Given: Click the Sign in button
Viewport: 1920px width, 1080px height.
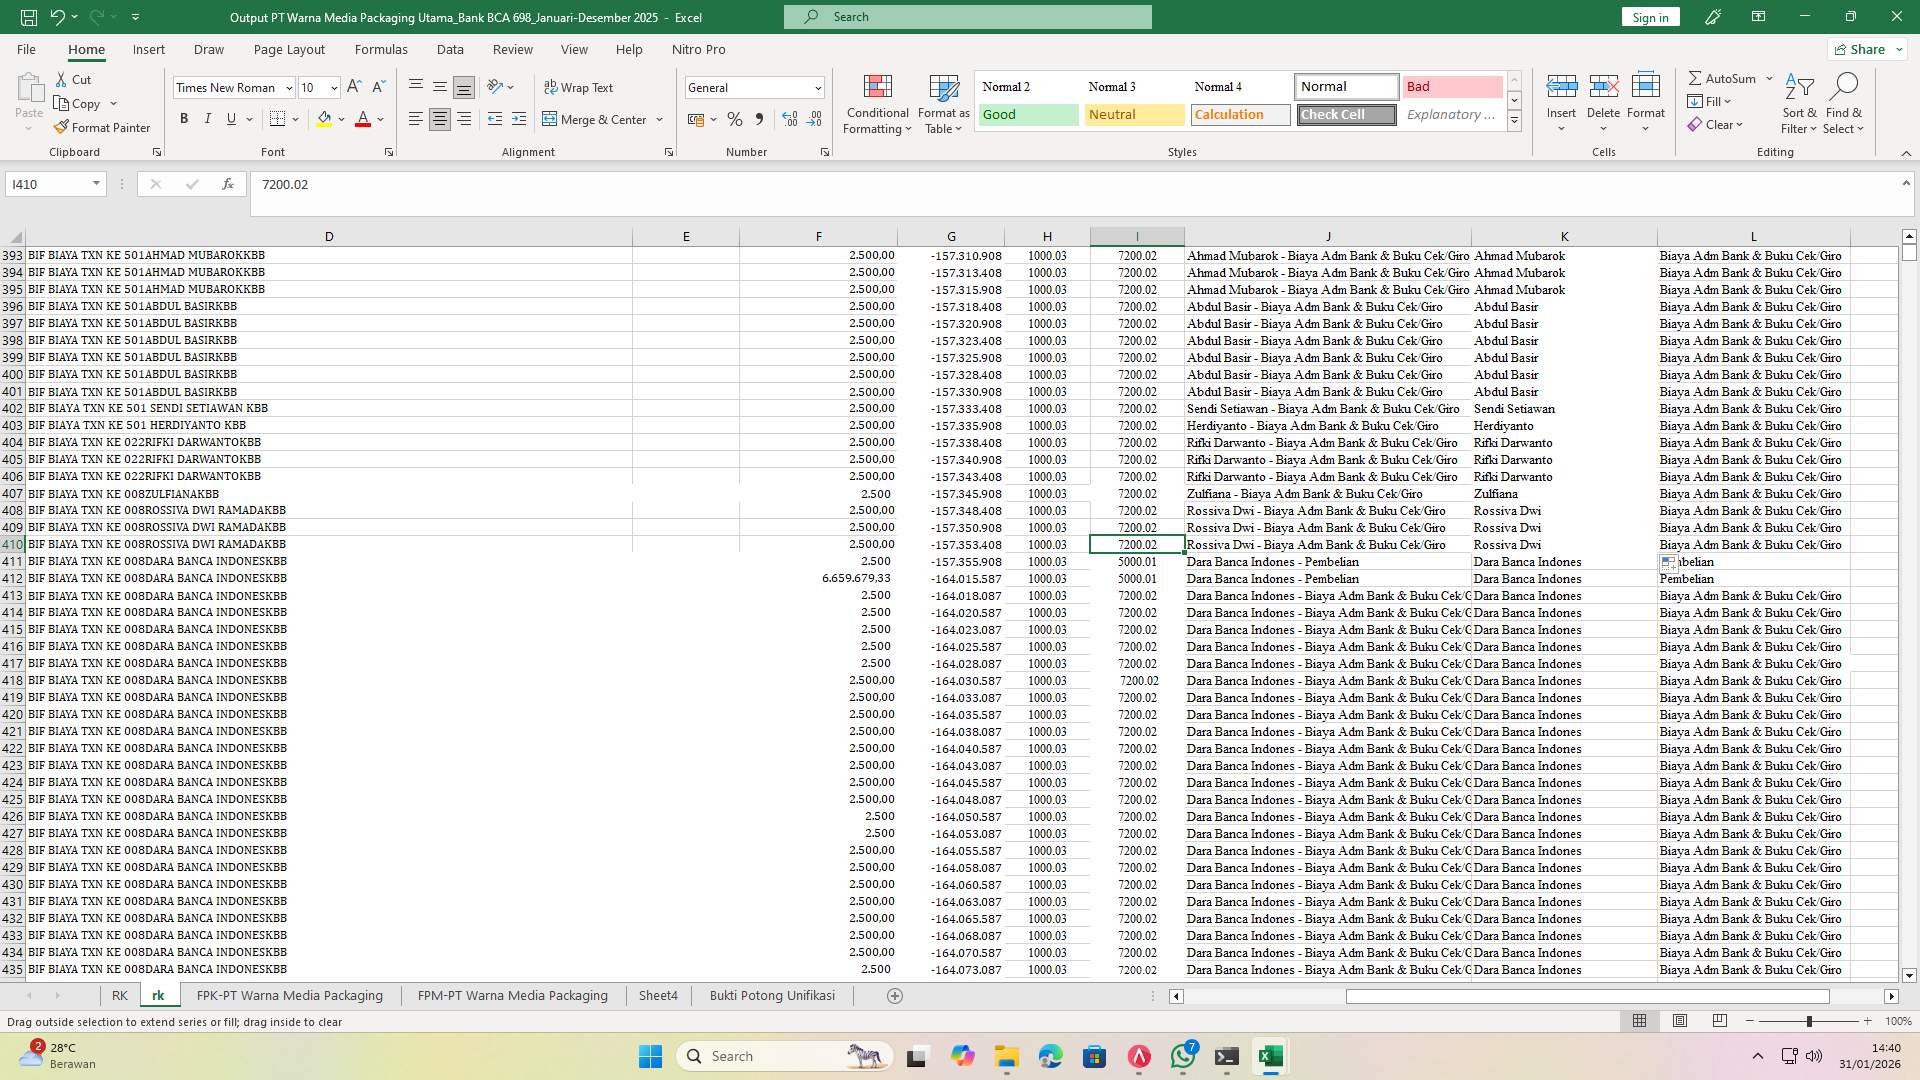Looking at the screenshot, I should click(1649, 16).
